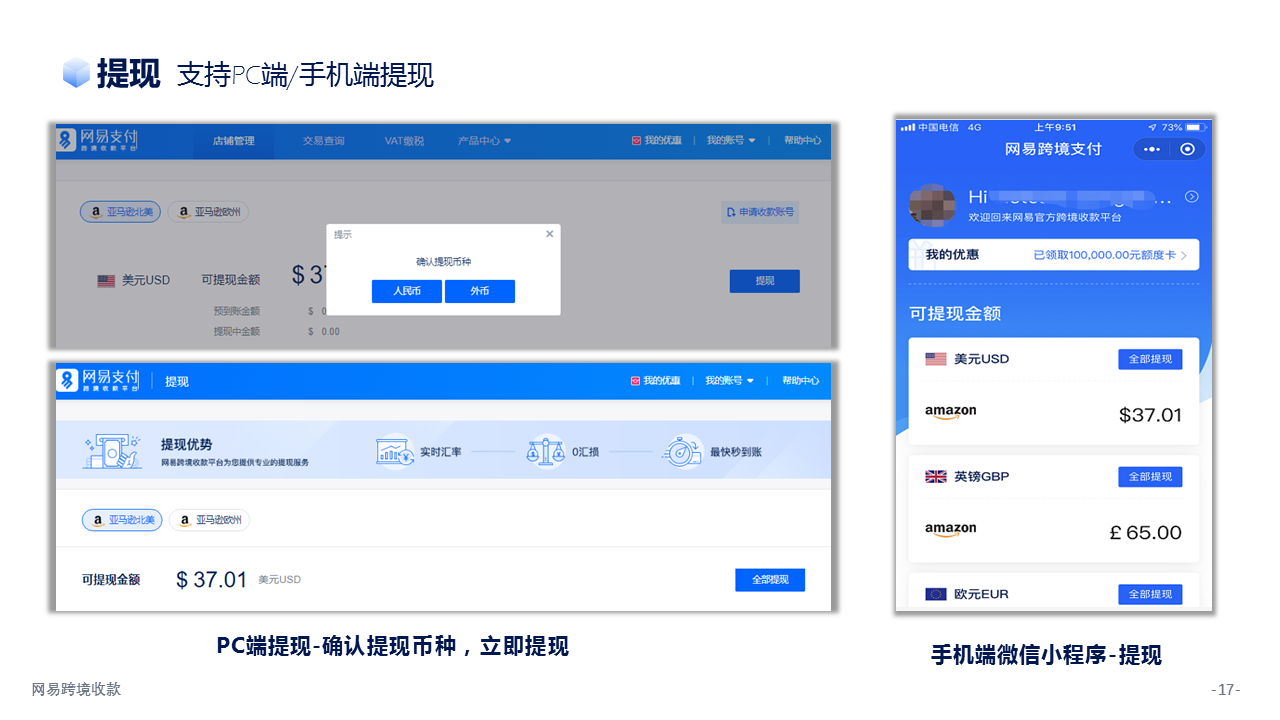Image resolution: width=1280 pixels, height=720 pixels.
Task: Click 预到账金额 row label
Action: point(237,311)
